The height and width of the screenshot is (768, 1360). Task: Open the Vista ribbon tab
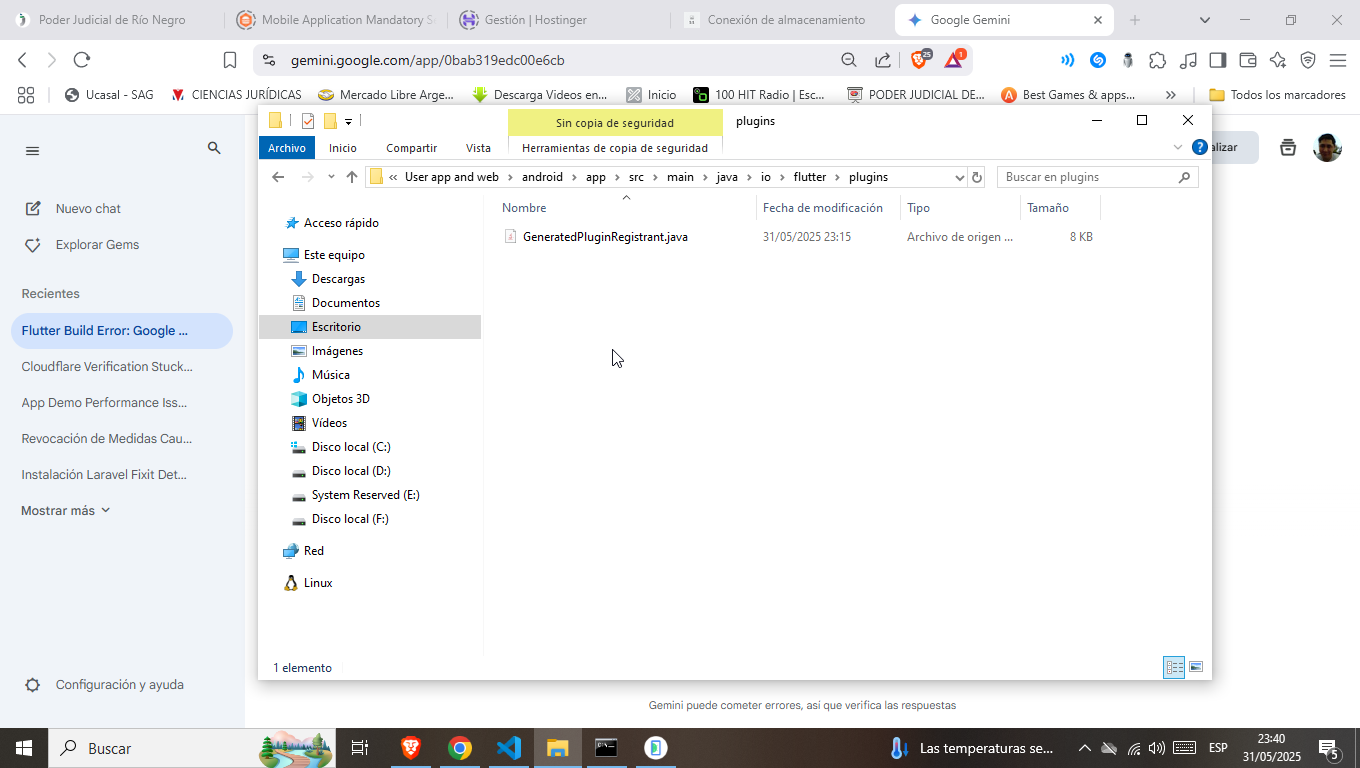tap(478, 148)
